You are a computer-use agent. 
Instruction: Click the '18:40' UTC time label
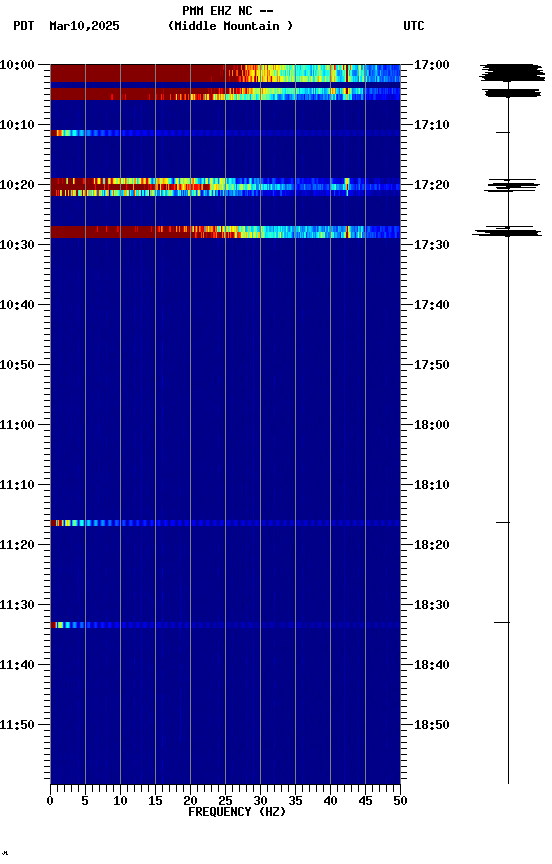tap(431, 665)
